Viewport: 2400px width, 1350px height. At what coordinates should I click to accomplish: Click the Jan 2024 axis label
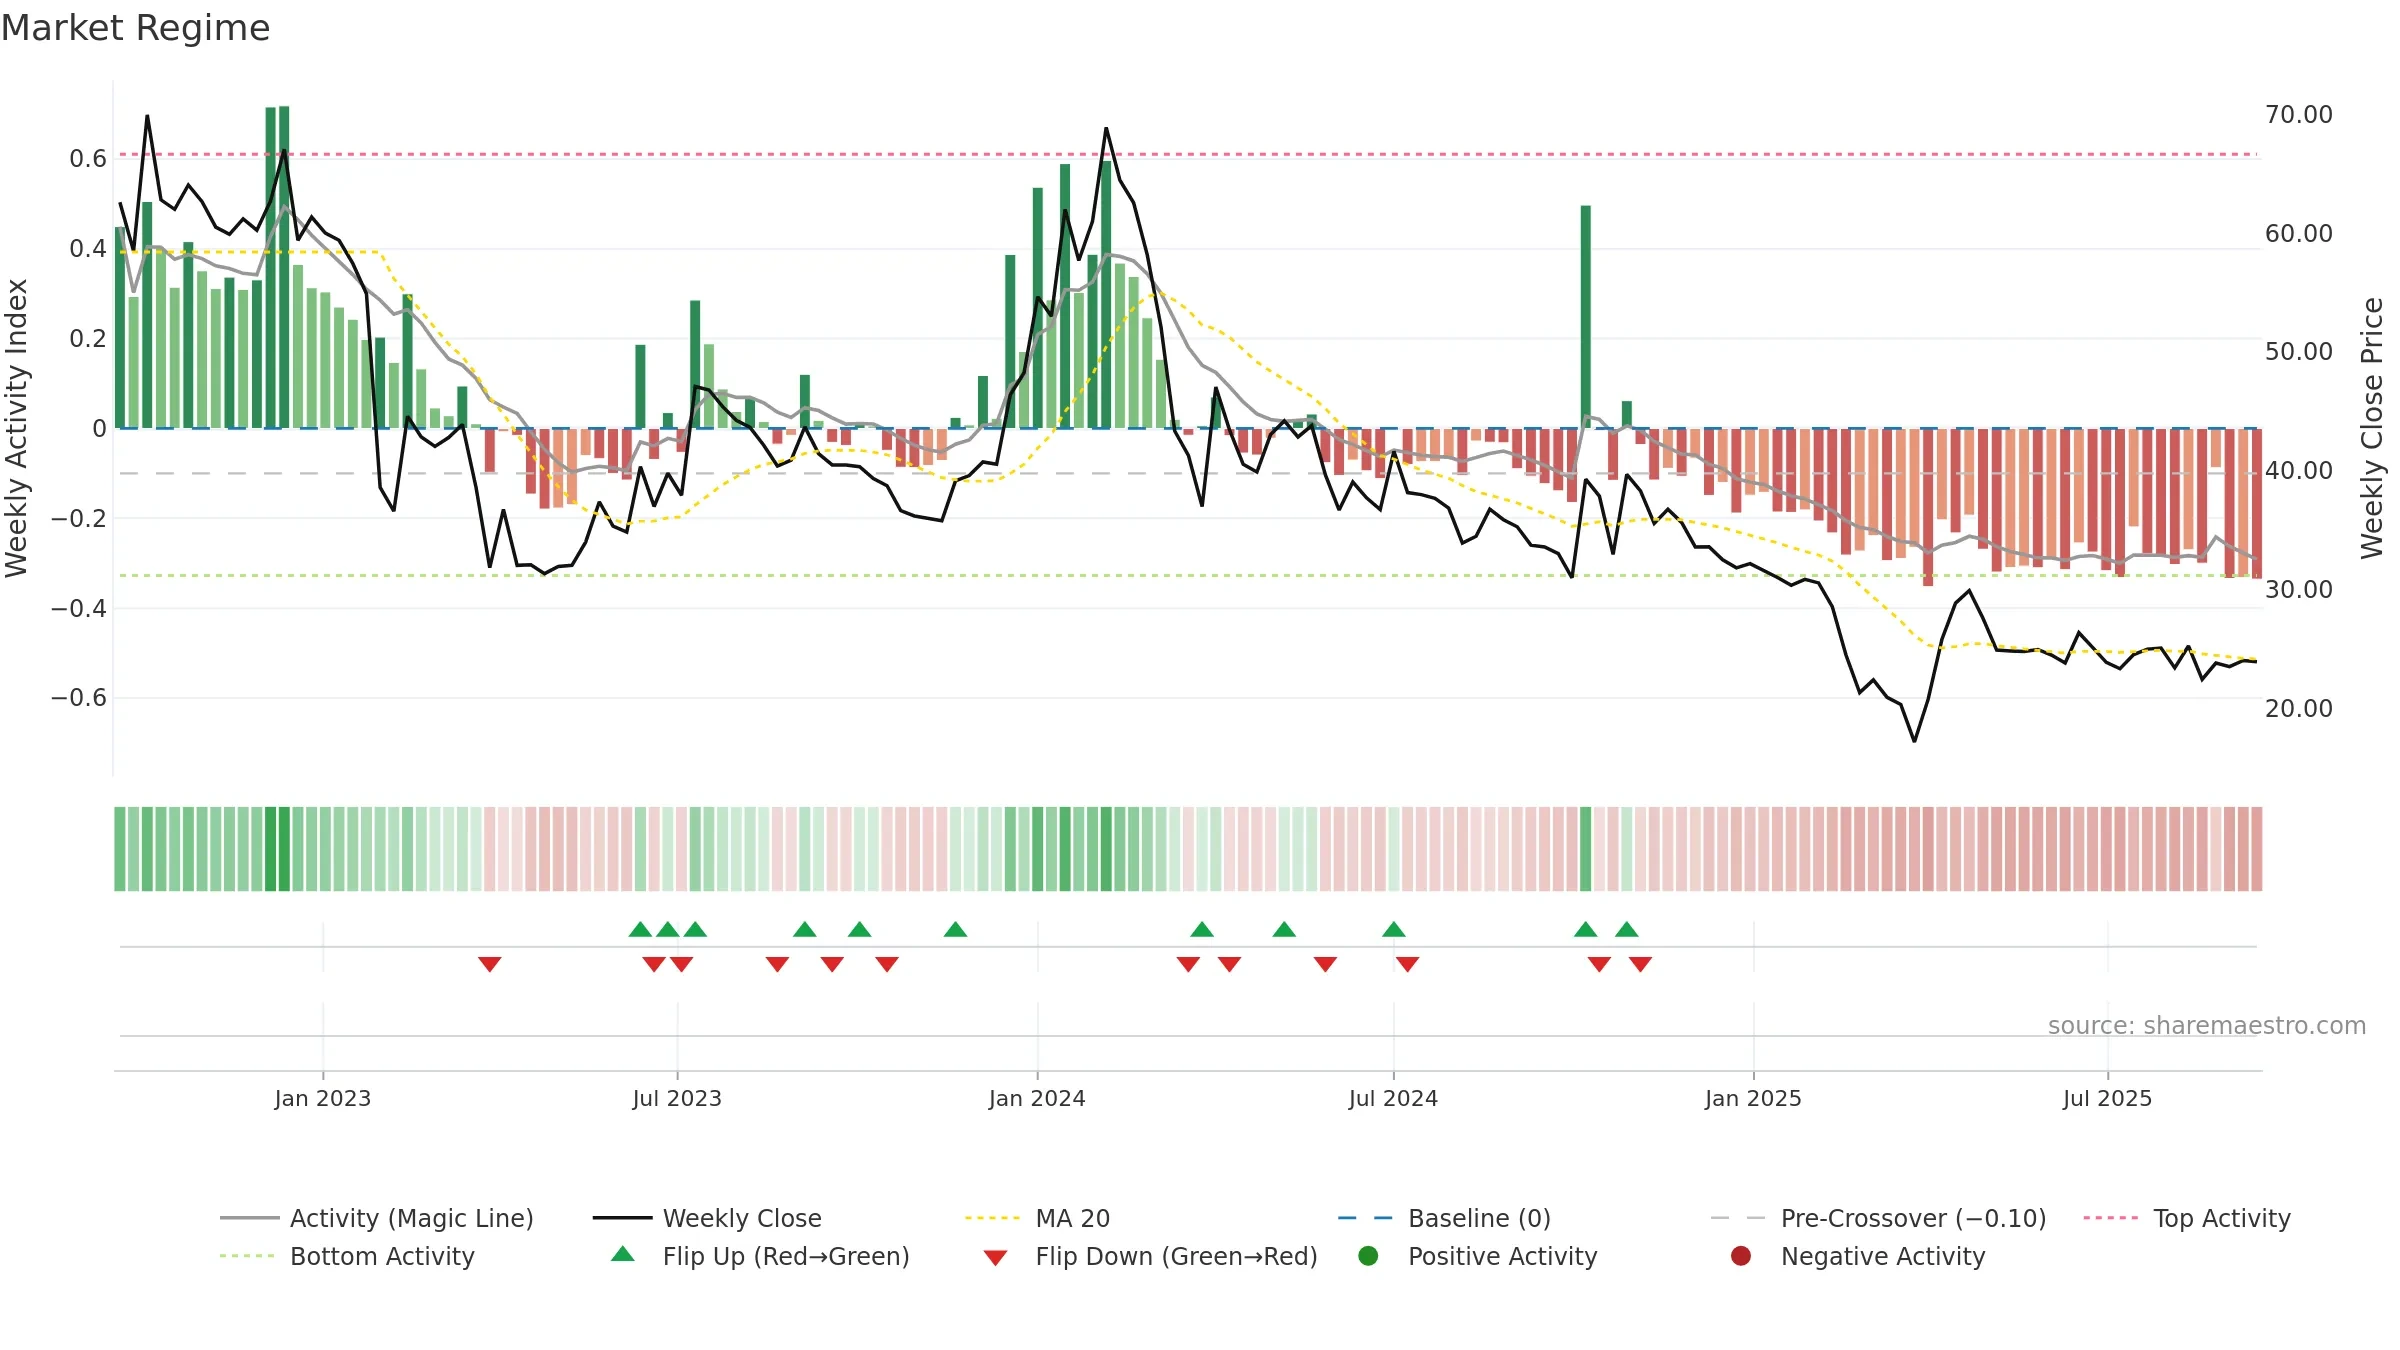pyautogui.click(x=1037, y=1098)
